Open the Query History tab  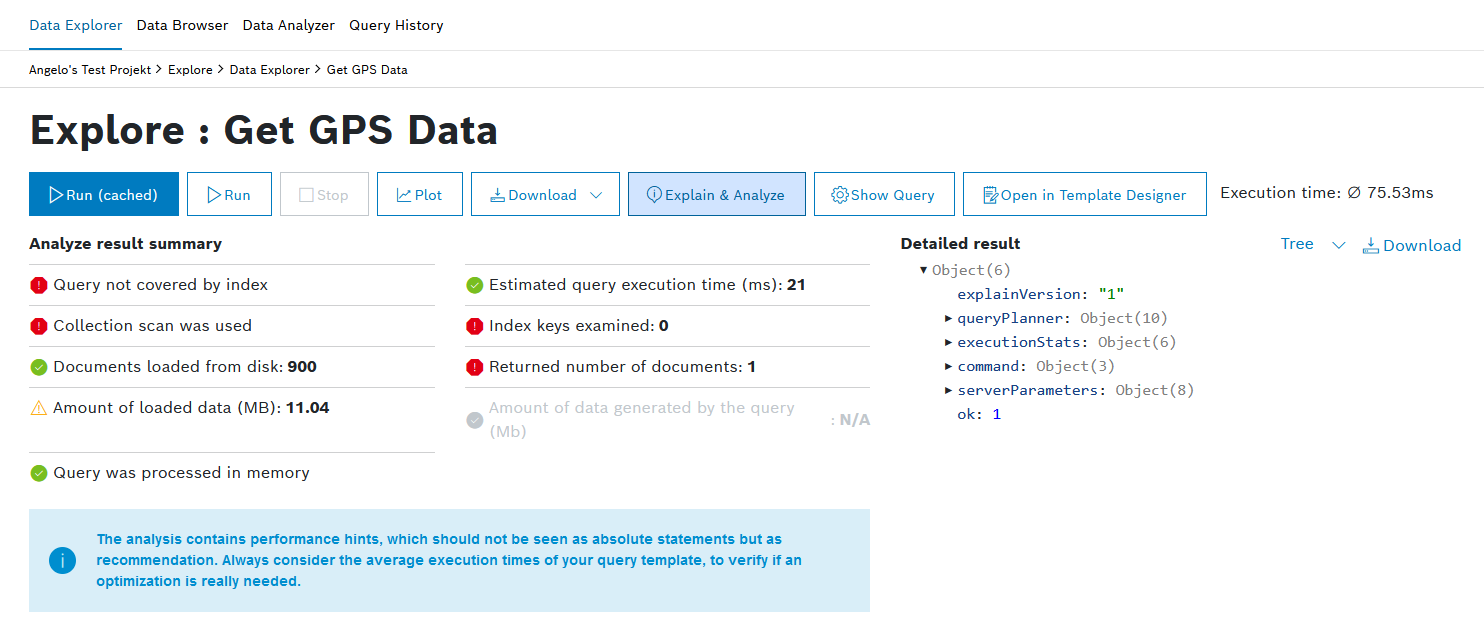[396, 25]
